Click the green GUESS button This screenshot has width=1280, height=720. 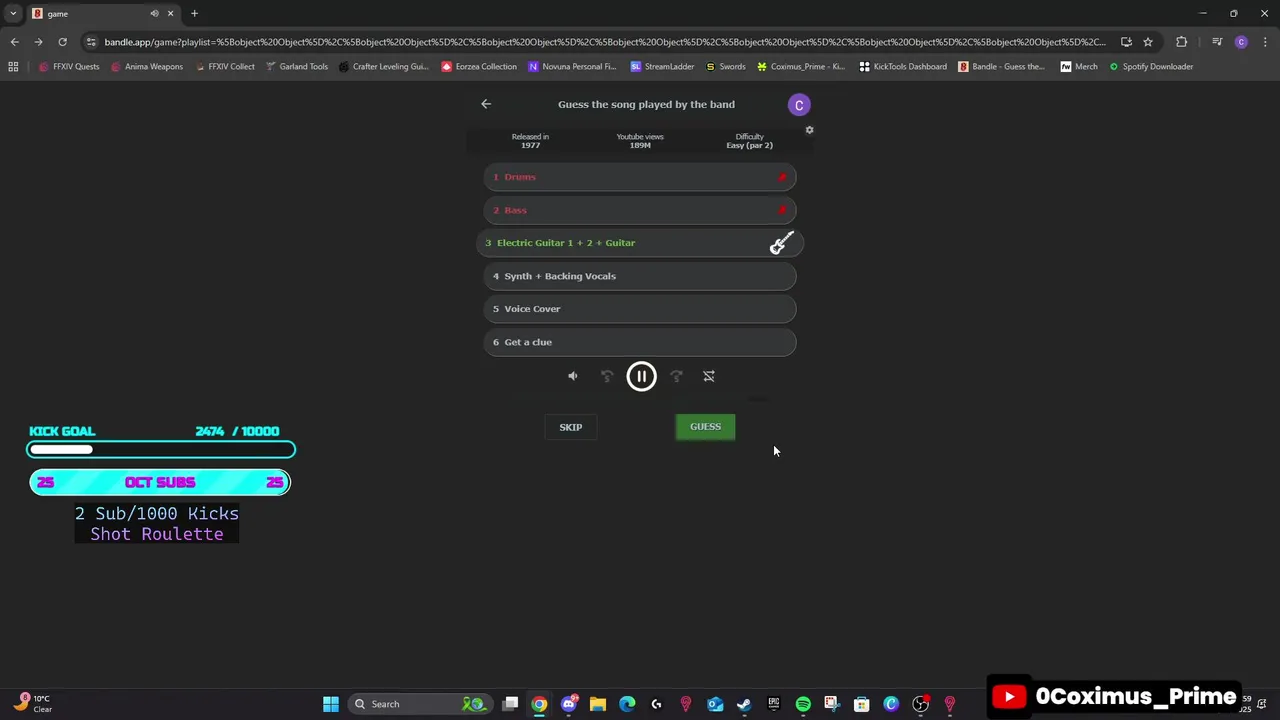click(705, 427)
